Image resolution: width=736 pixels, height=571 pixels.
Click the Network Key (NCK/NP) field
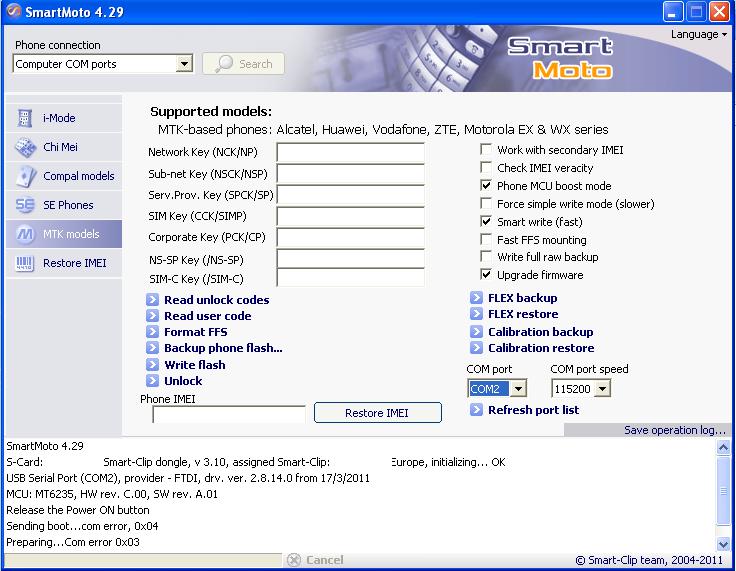[x=351, y=152]
